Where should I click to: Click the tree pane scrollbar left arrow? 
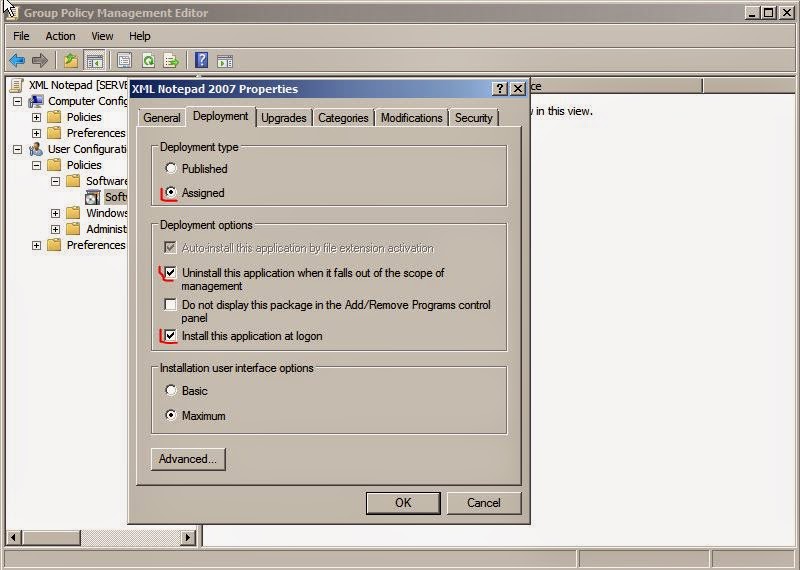(13, 537)
